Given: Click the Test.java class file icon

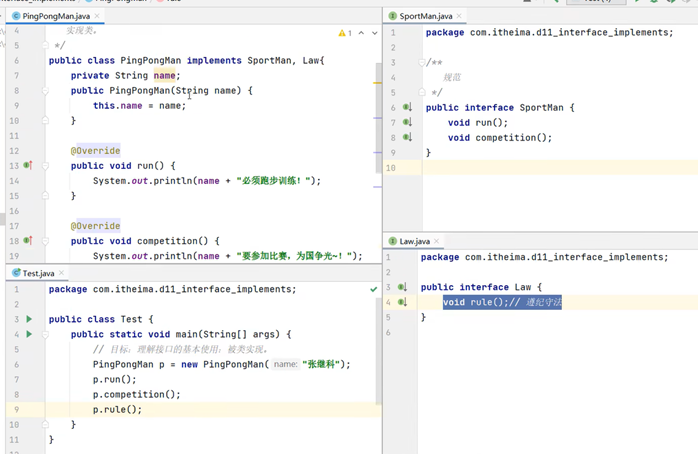Looking at the screenshot, I should (x=16, y=273).
